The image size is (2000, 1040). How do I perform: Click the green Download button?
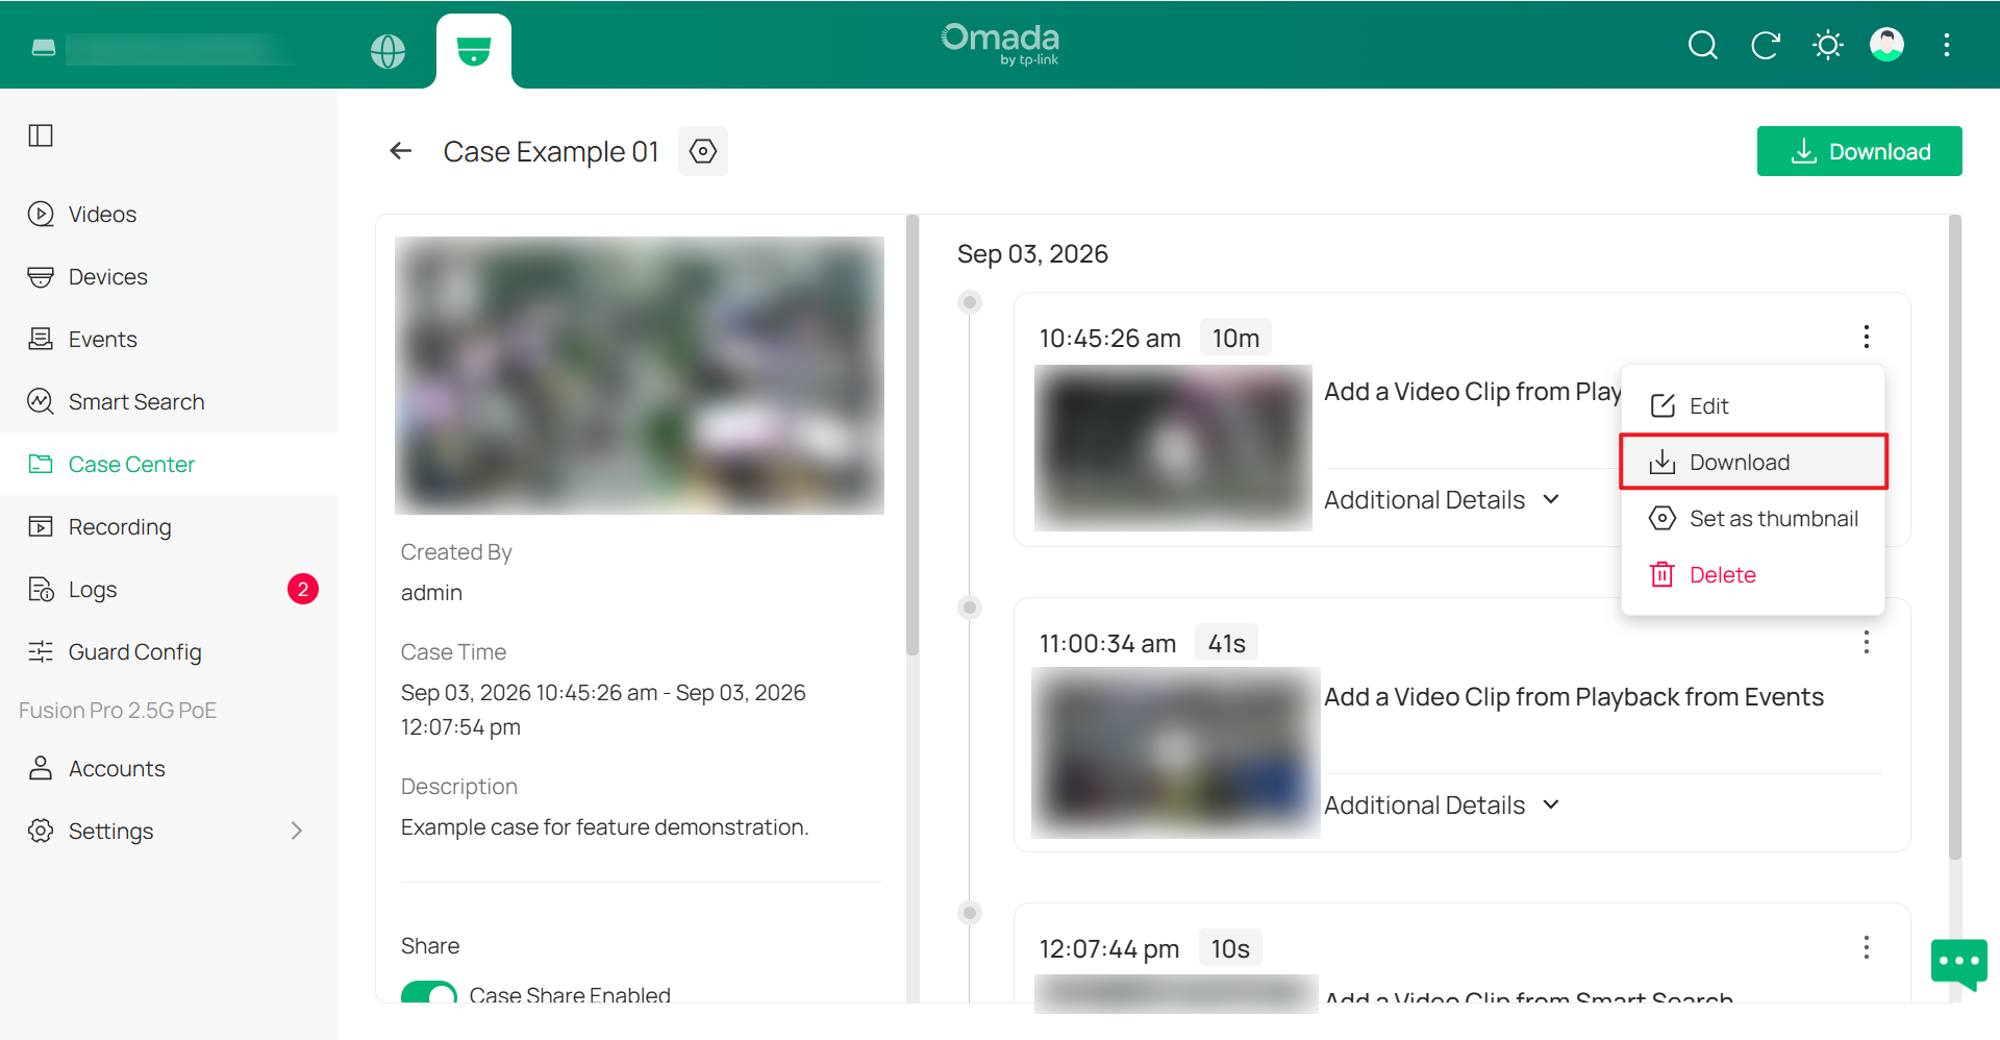click(x=1859, y=151)
